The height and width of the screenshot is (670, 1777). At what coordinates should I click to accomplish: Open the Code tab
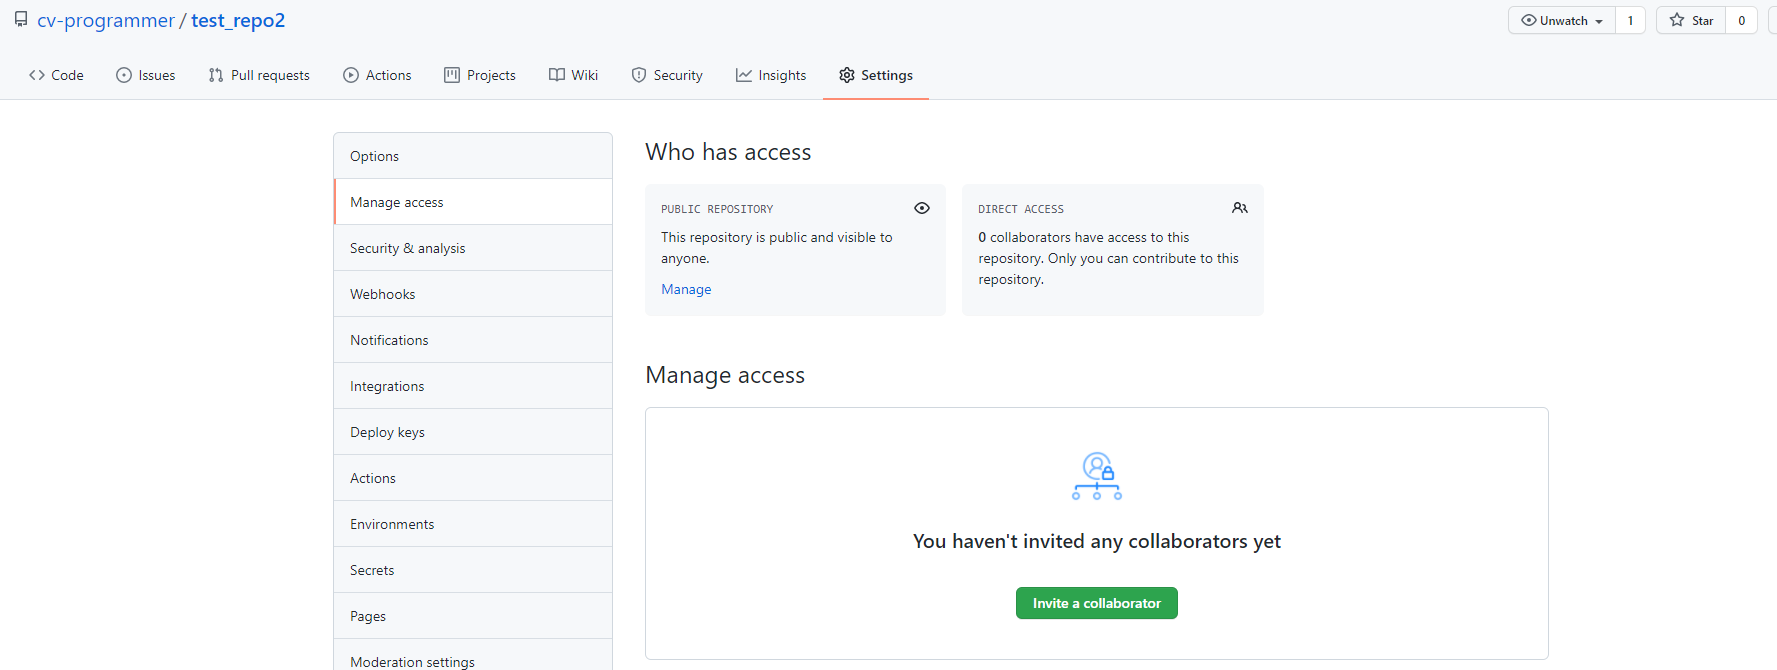coord(57,75)
